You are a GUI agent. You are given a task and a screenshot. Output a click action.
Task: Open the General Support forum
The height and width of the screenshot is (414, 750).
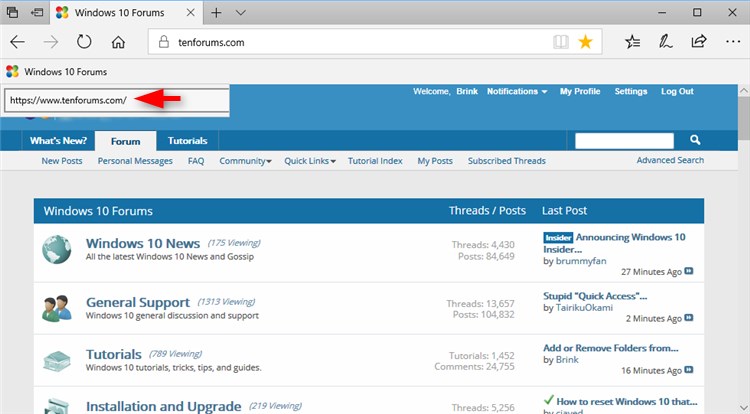click(138, 303)
